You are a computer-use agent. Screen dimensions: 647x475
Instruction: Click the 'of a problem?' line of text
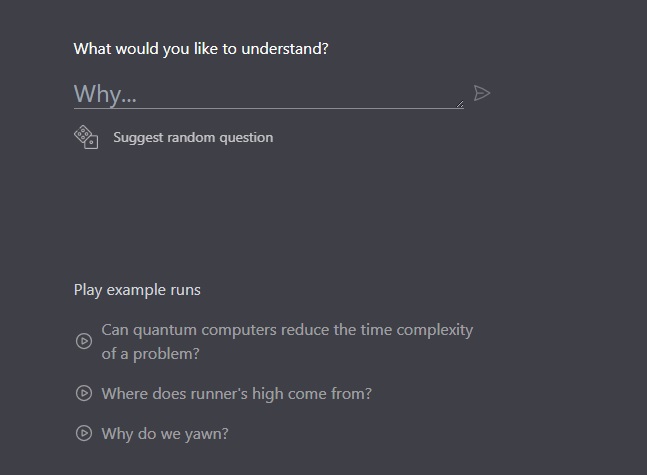coord(151,354)
